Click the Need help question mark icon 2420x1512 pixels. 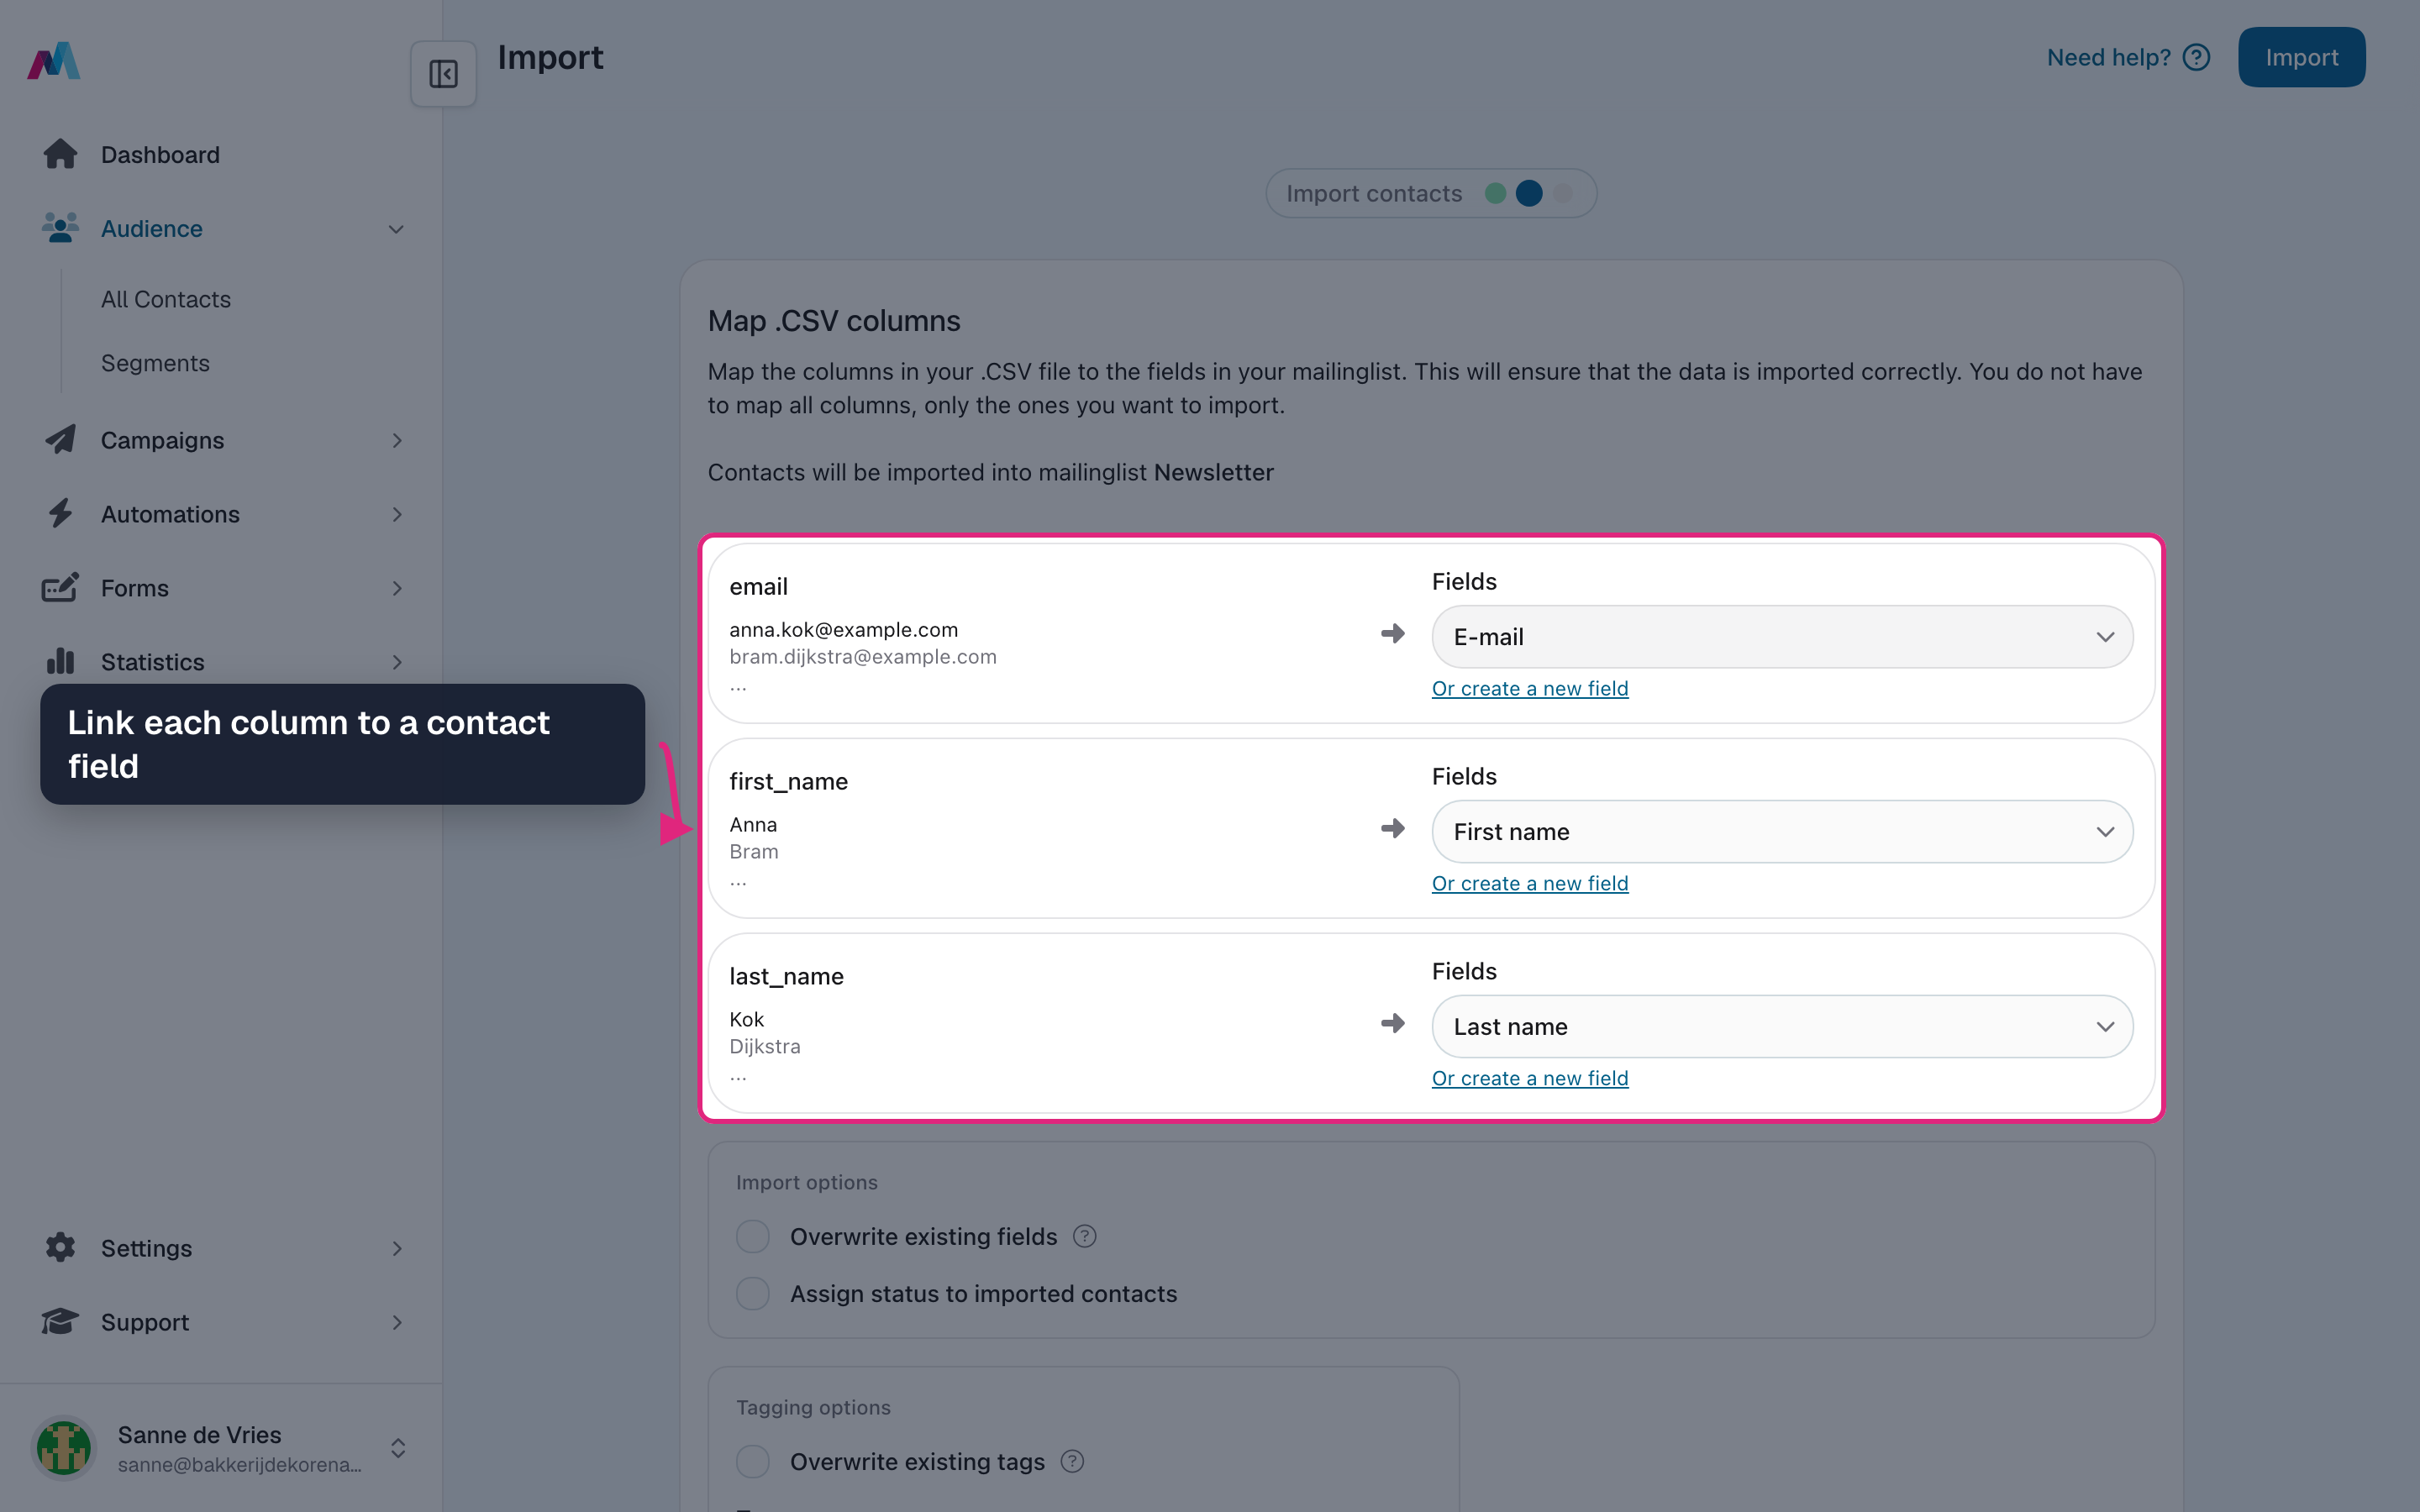pos(2196,58)
